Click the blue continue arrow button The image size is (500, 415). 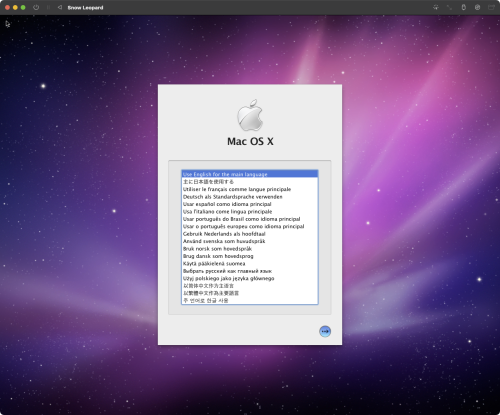pyautogui.click(x=325, y=331)
